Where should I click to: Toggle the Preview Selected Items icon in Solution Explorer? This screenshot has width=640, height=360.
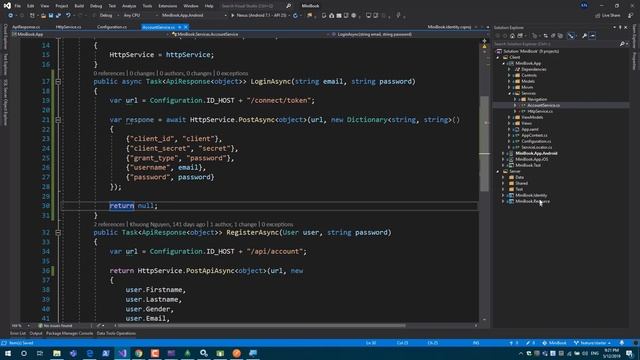coord(593,36)
